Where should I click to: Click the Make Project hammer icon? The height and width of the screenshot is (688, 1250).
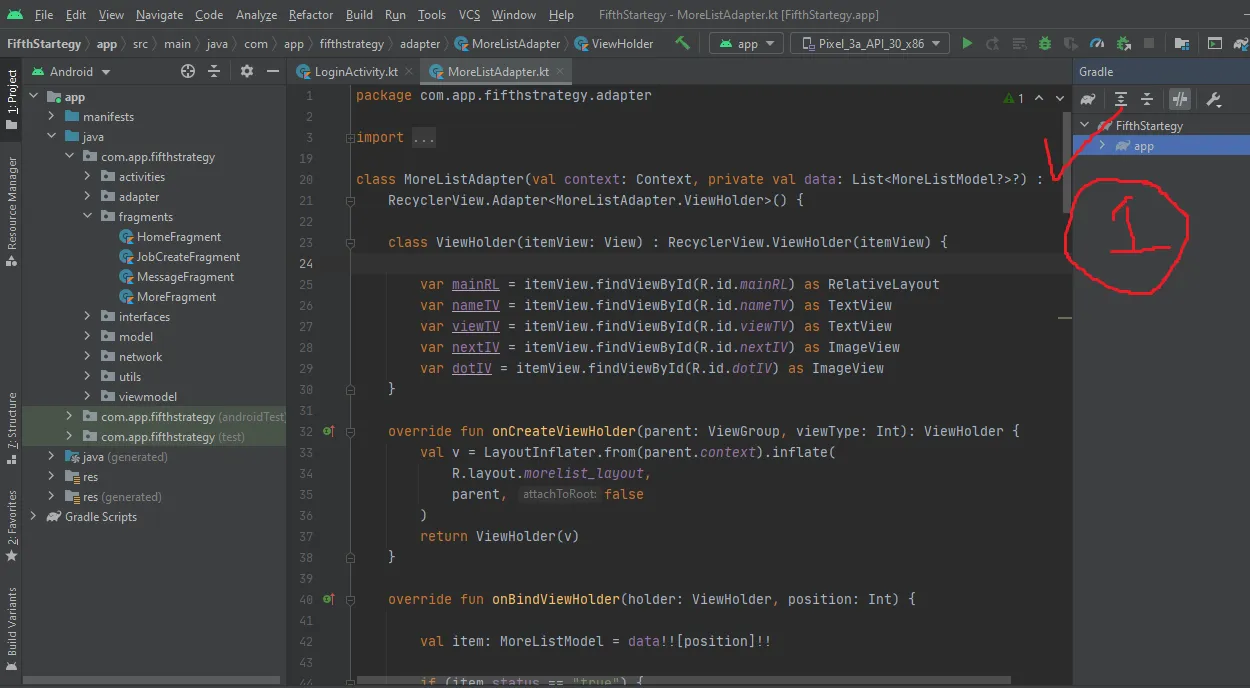point(682,43)
